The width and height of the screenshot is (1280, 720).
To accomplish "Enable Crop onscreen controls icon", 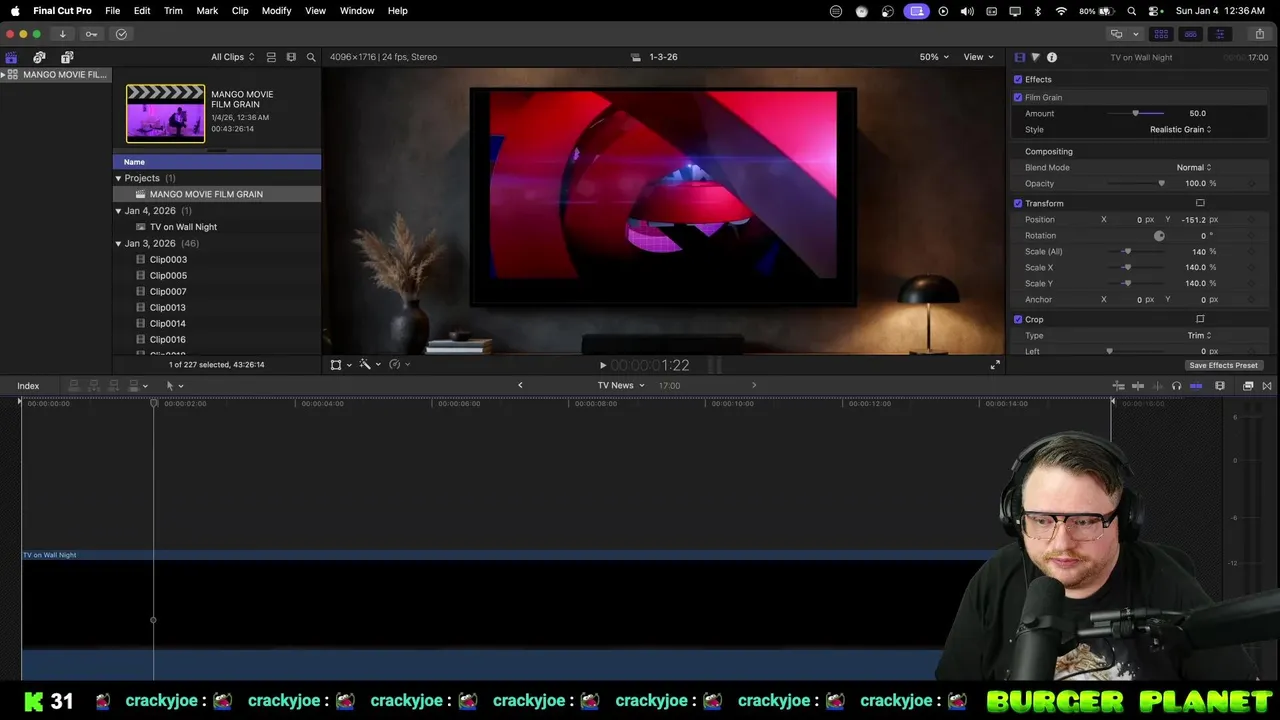I will click(1200, 319).
